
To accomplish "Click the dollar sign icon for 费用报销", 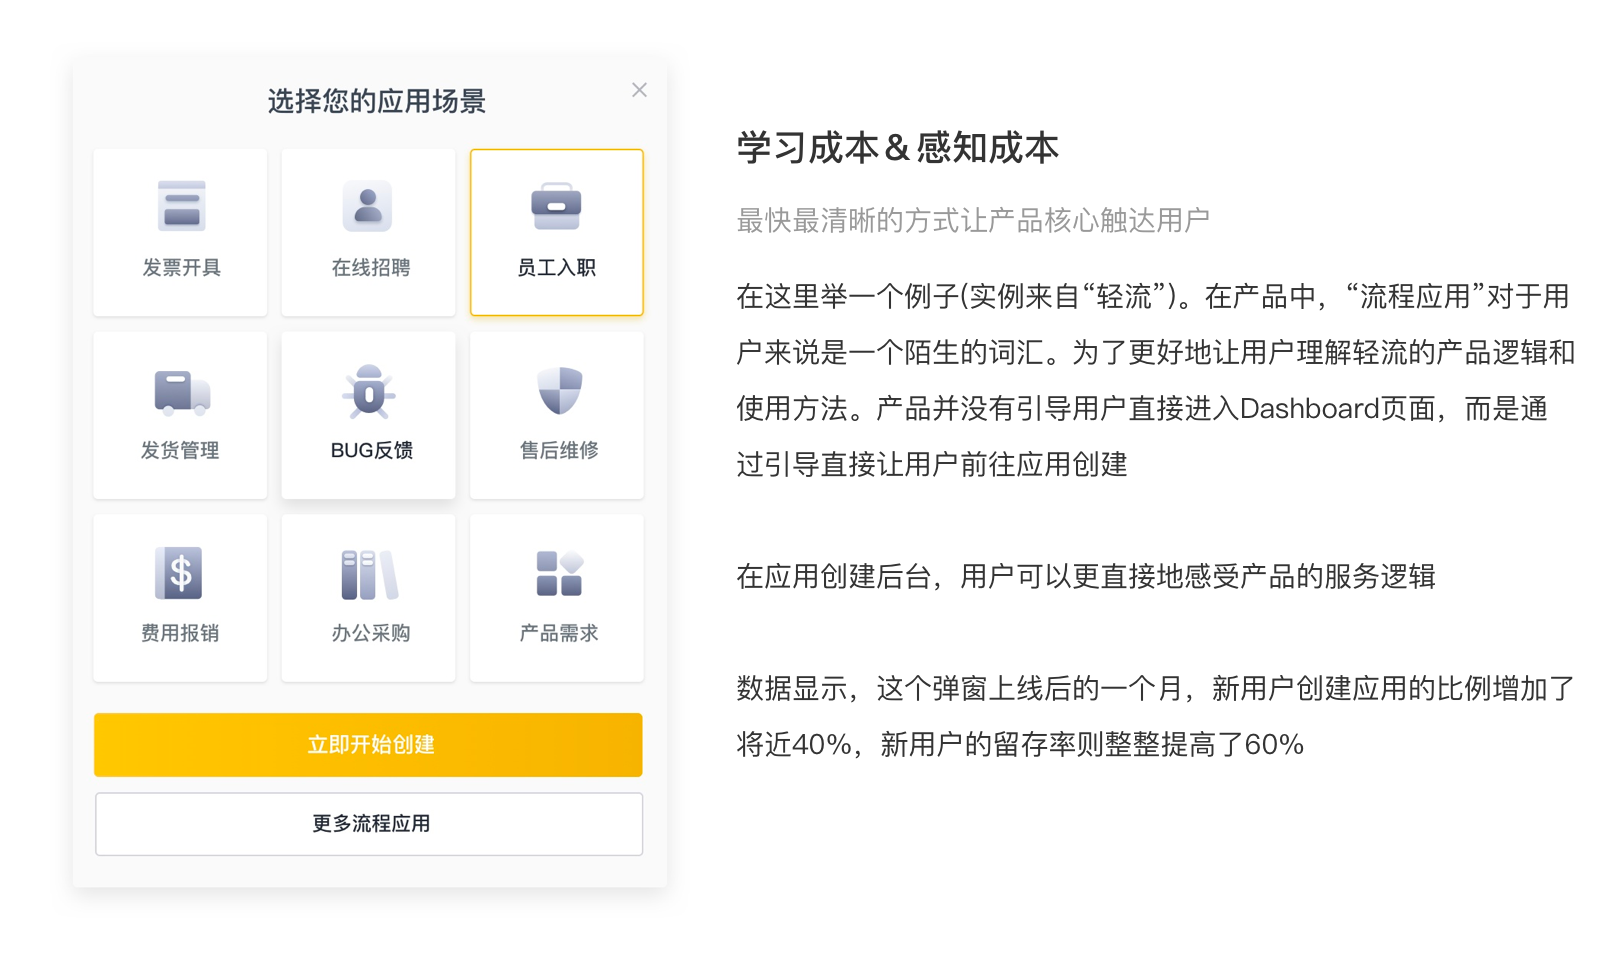I will pyautogui.click(x=179, y=573).
